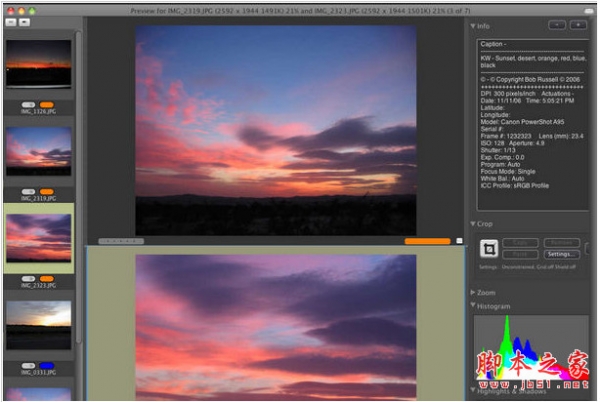The image size is (600, 402).
Task: Click the histogram graph
Action: click(531, 347)
